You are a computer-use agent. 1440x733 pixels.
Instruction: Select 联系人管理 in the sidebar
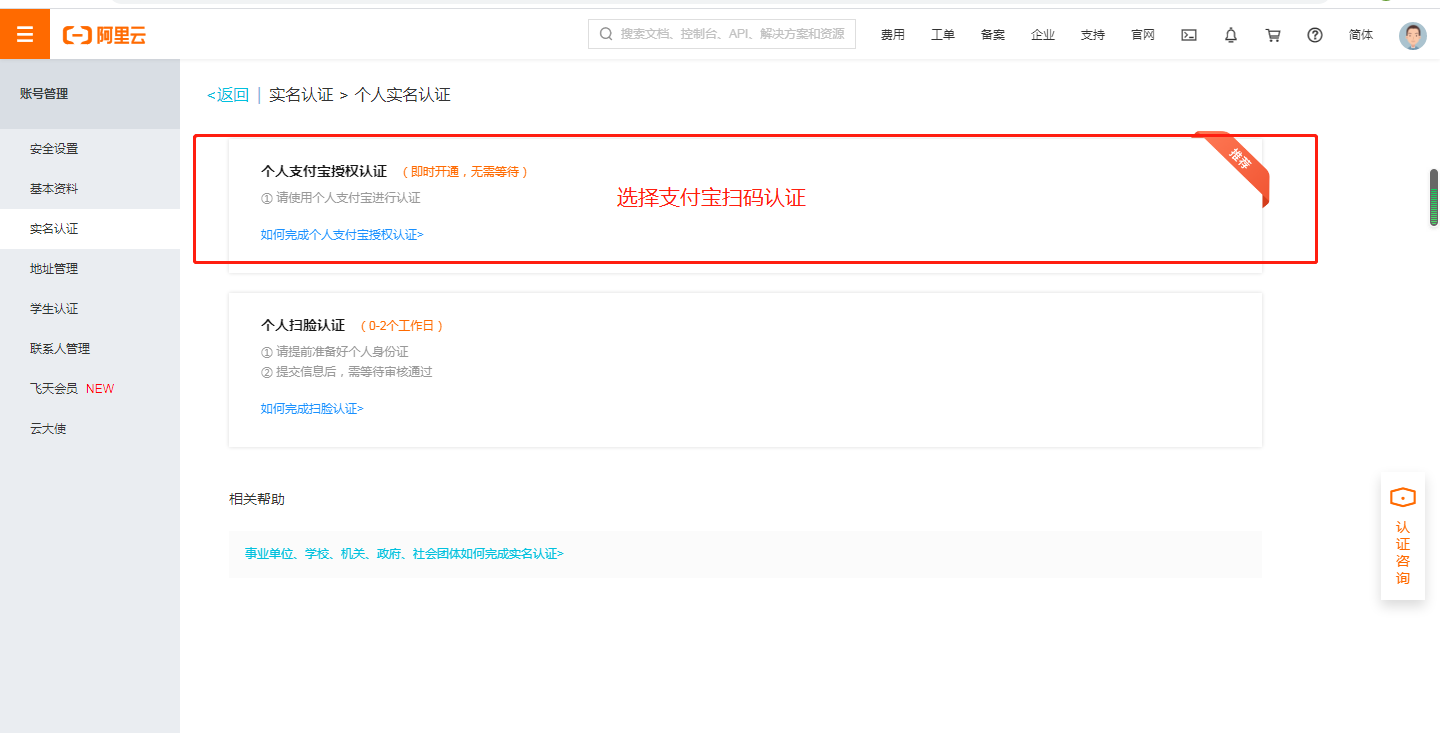90,349
